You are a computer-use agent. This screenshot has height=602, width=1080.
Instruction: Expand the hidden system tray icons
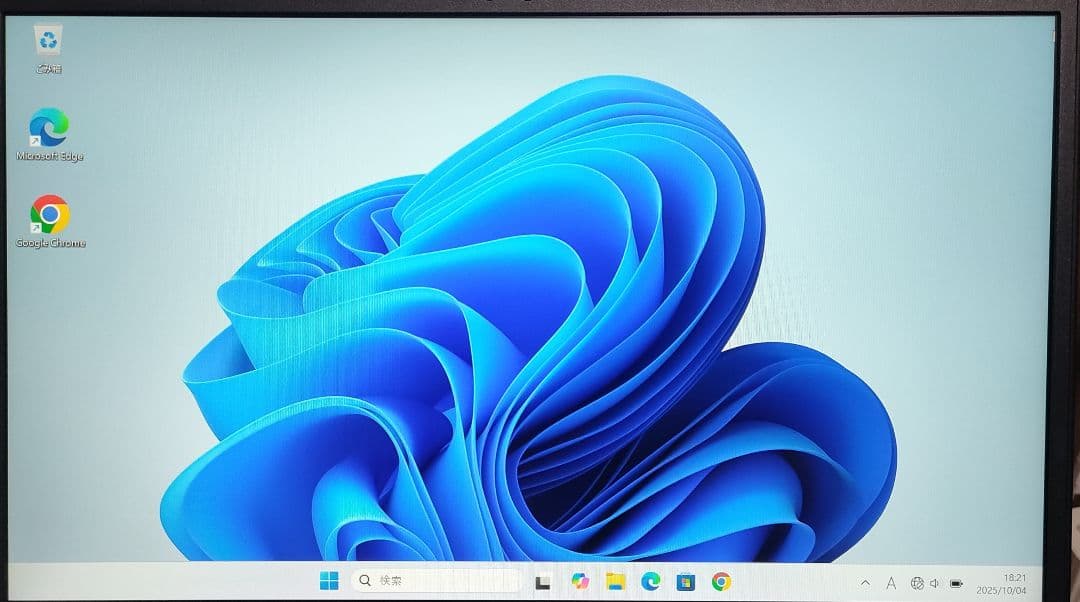tap(864, 583)
